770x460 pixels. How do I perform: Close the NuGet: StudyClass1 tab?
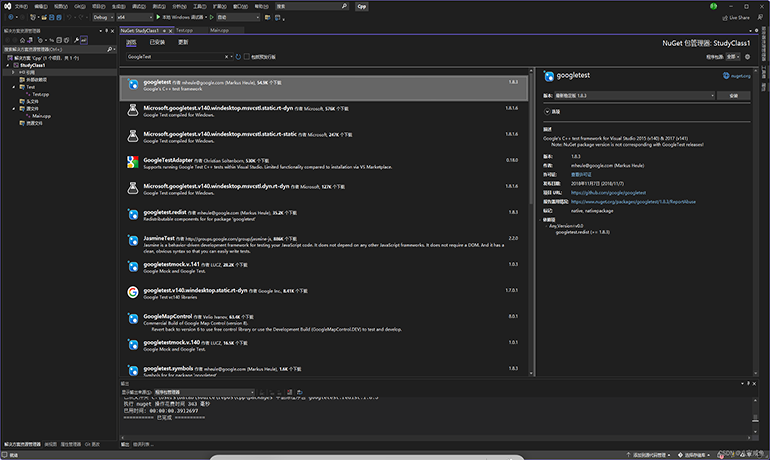point(170,31)
